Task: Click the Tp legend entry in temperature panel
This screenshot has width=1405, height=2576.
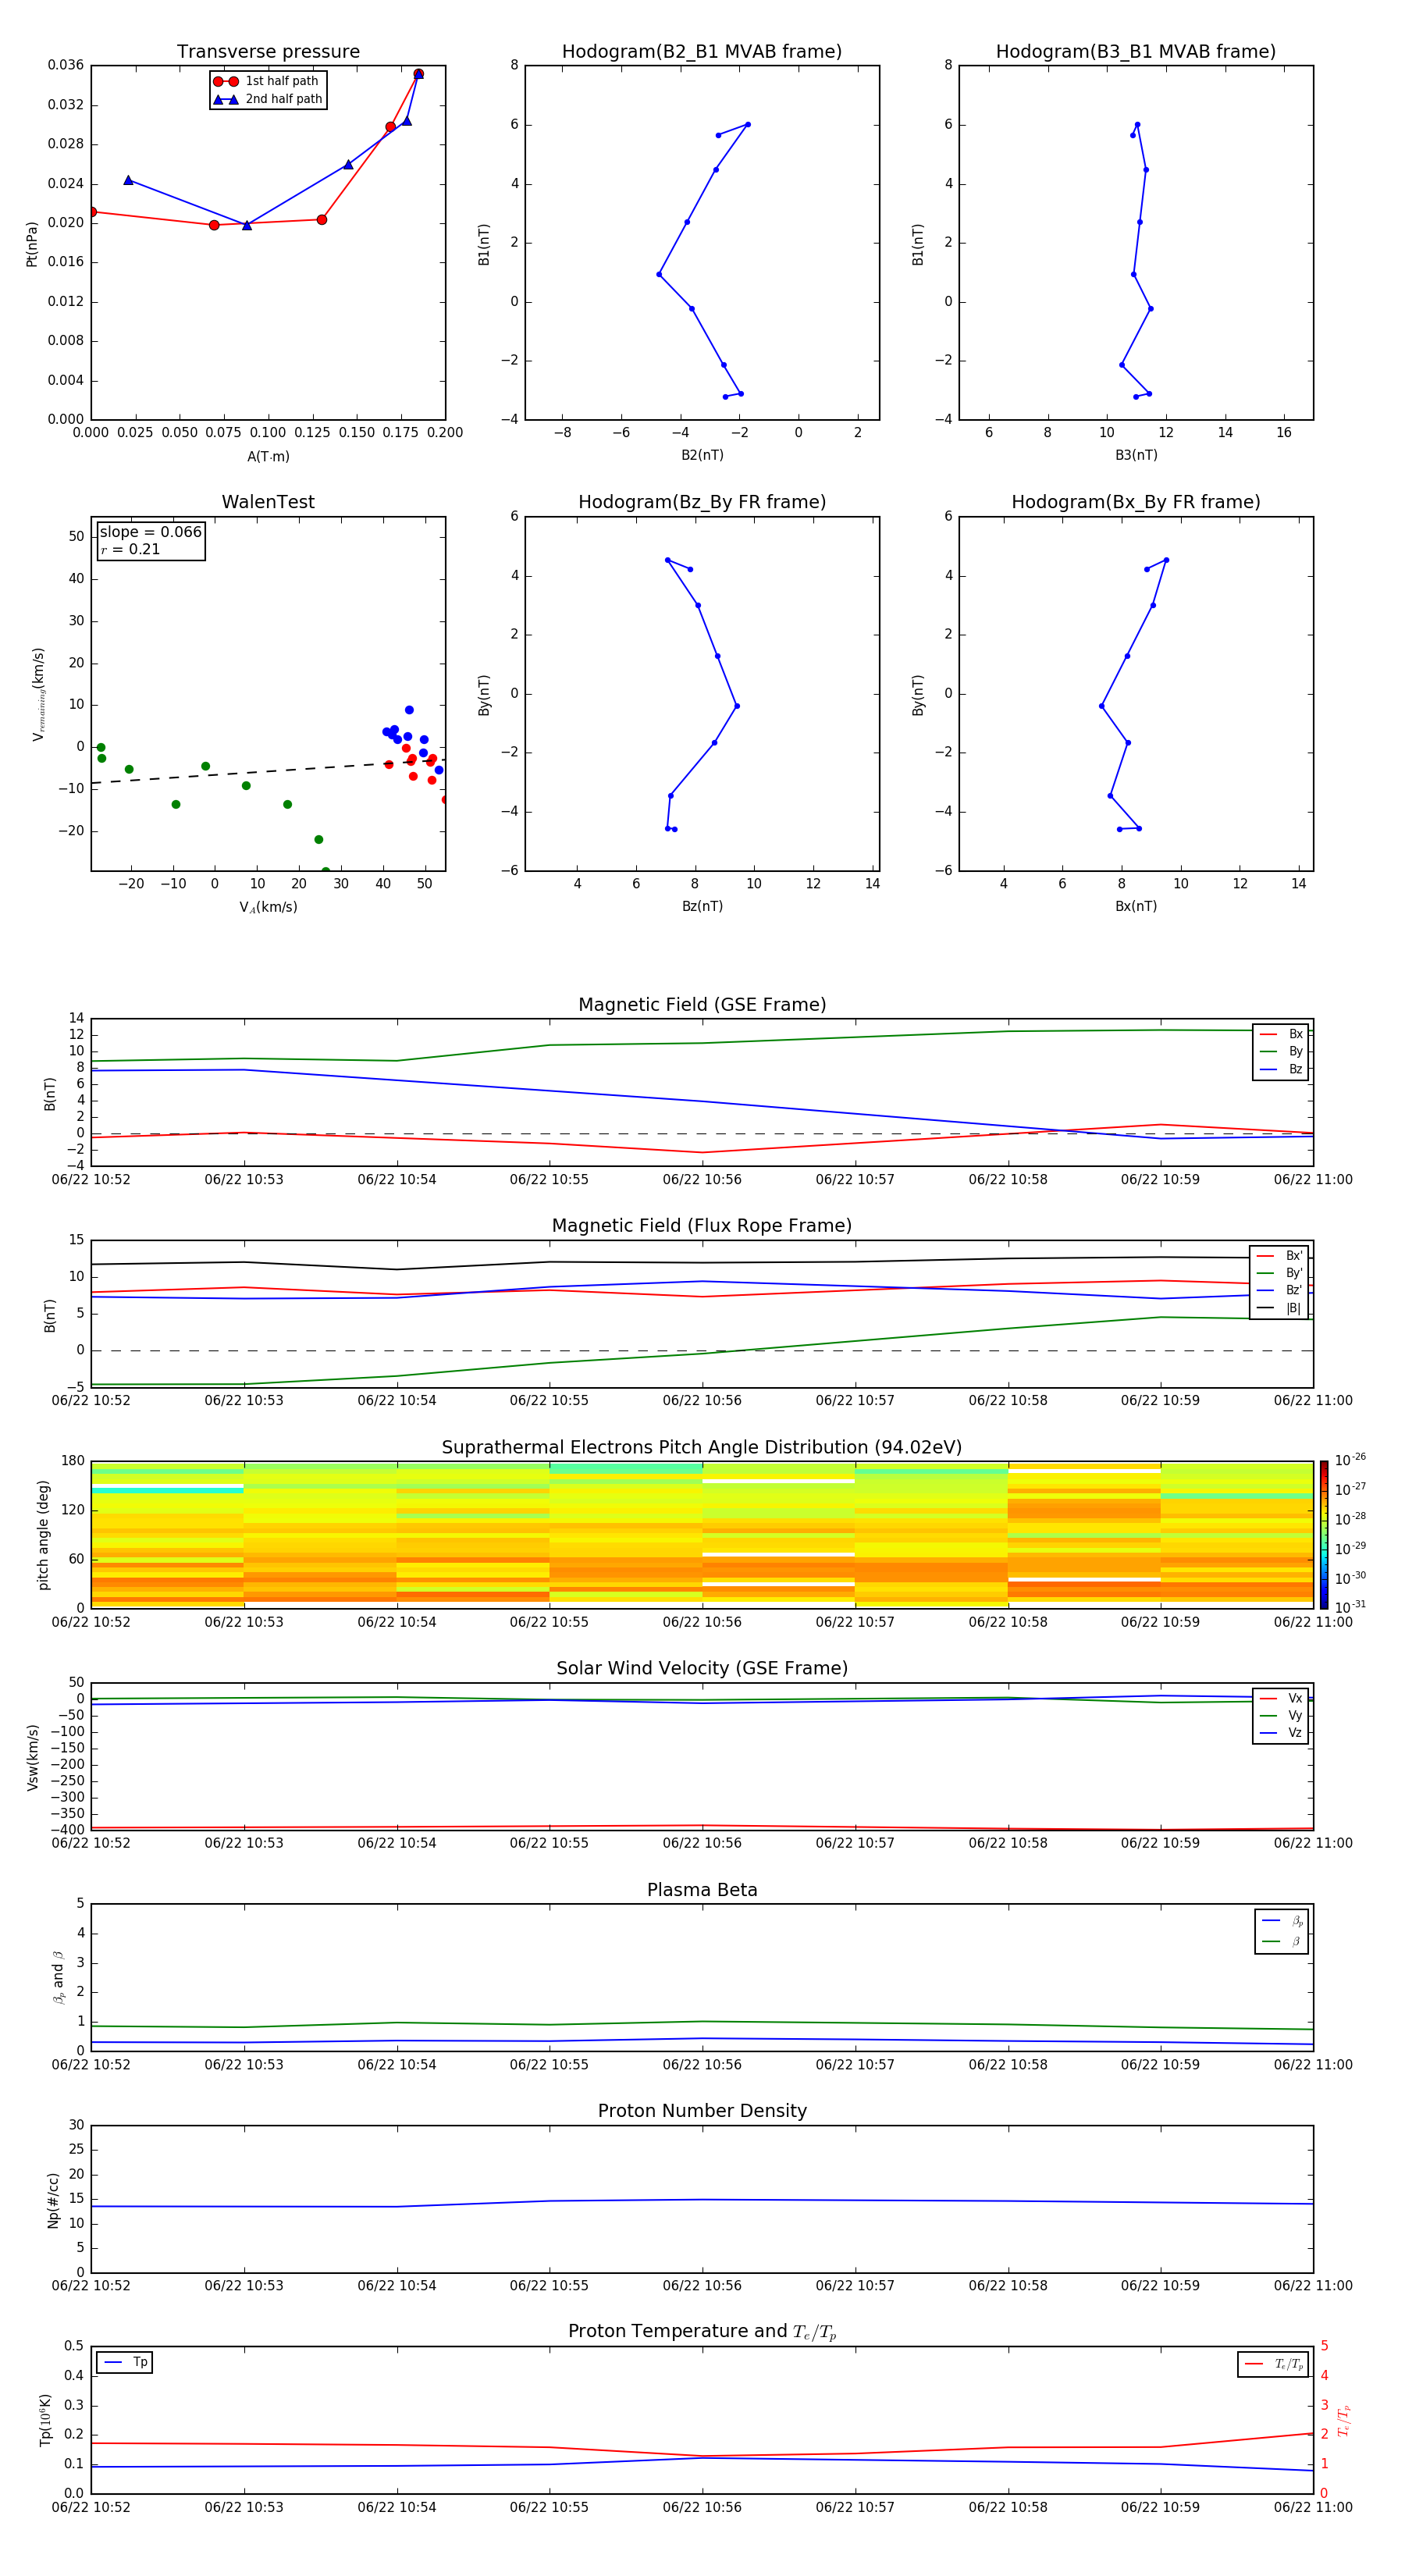Action: coord(125,2362)
